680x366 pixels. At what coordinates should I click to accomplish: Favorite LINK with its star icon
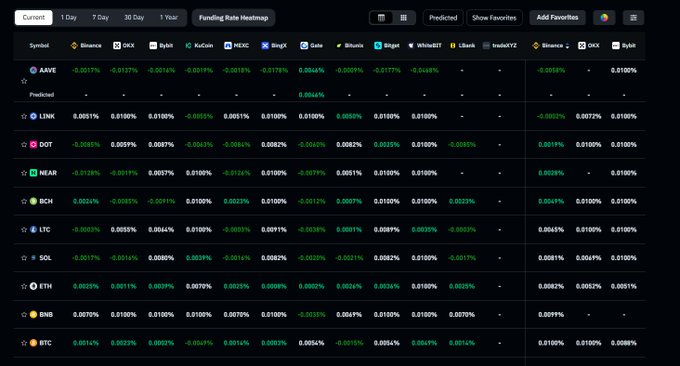24,116
